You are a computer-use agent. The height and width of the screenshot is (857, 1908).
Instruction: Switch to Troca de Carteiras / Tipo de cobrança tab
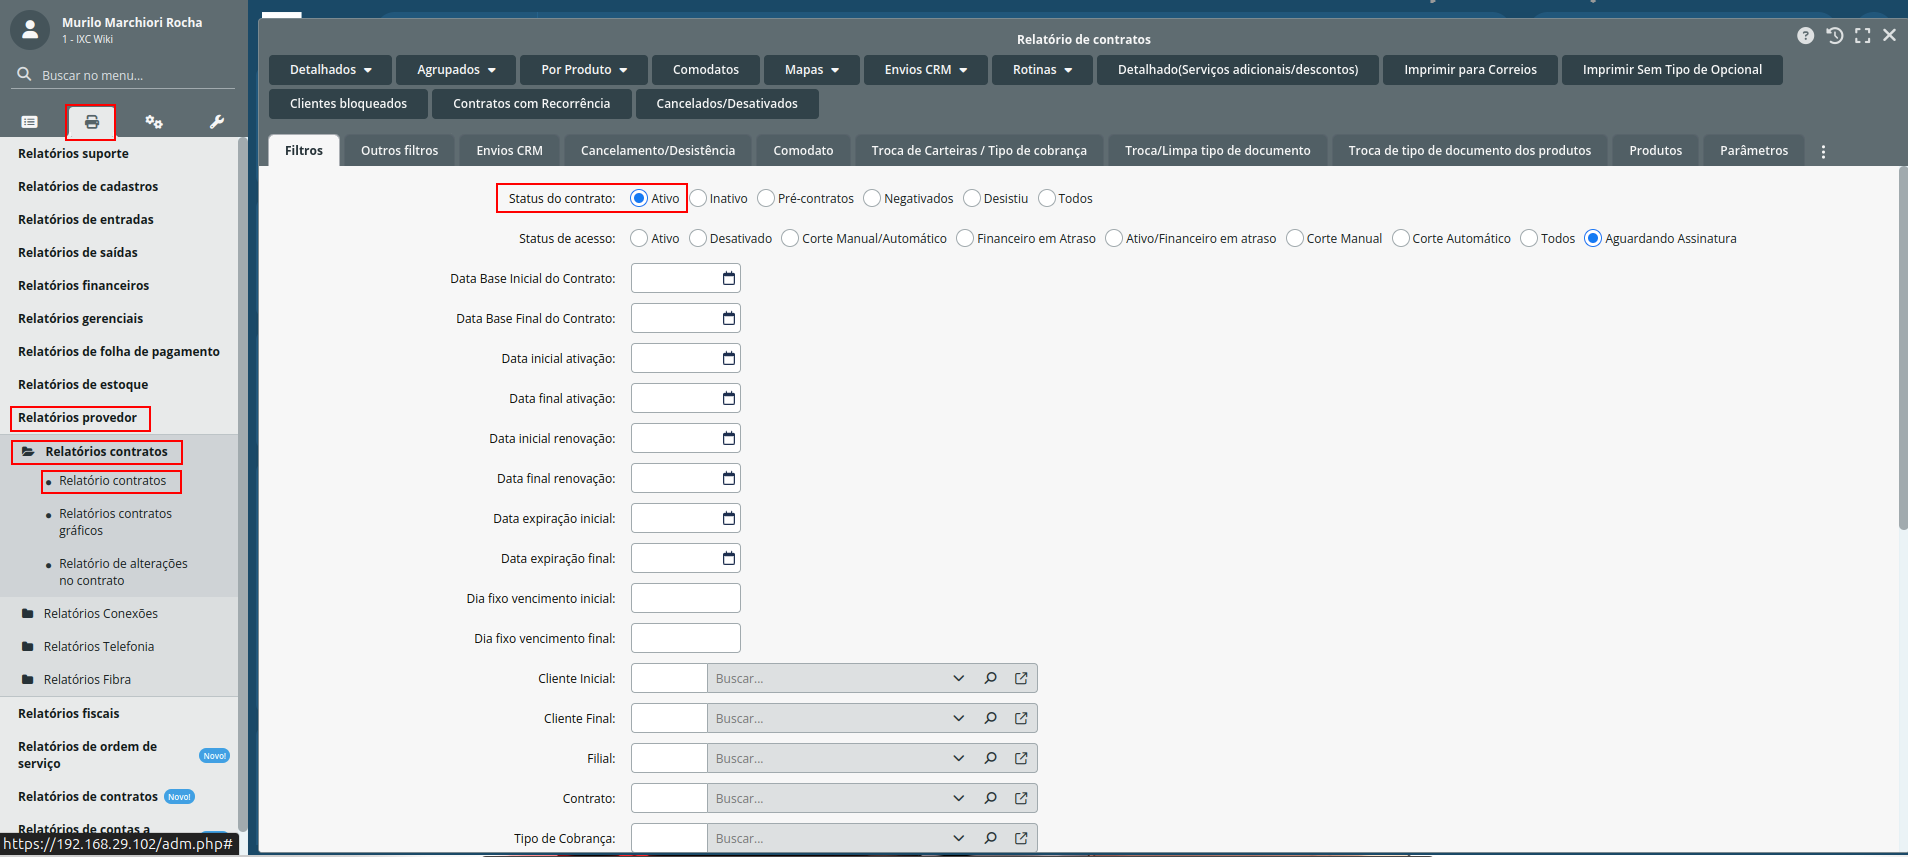(979, 151)
